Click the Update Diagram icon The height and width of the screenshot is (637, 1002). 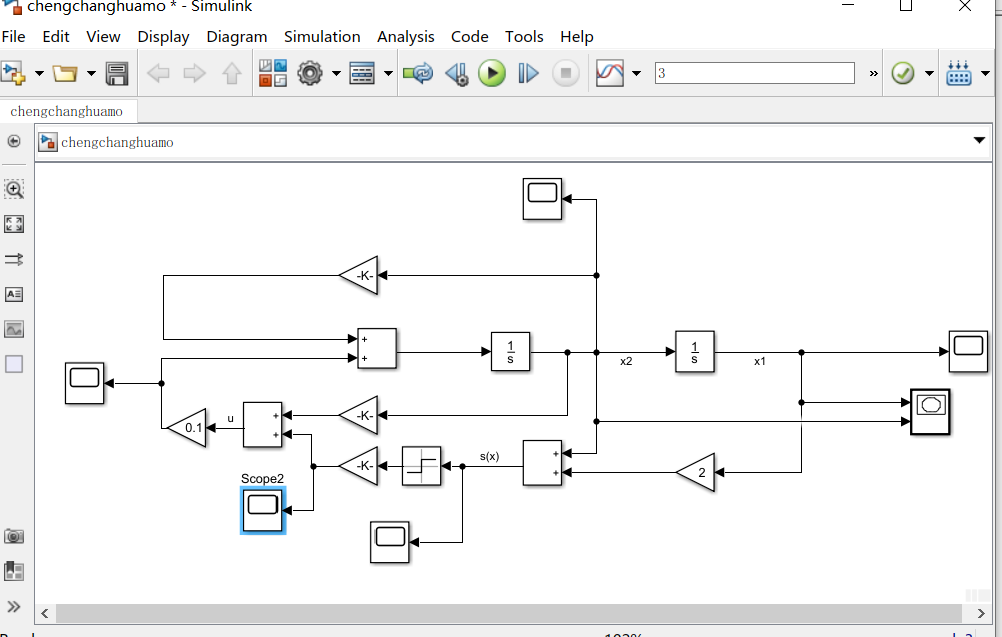tap(418, 73)
